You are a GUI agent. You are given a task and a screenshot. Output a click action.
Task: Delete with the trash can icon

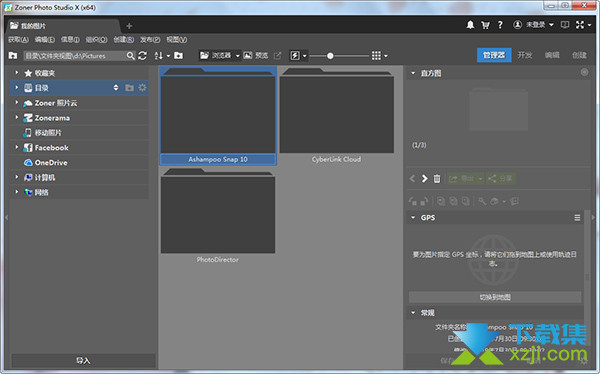pyautogui.click(x=437, y=178)
